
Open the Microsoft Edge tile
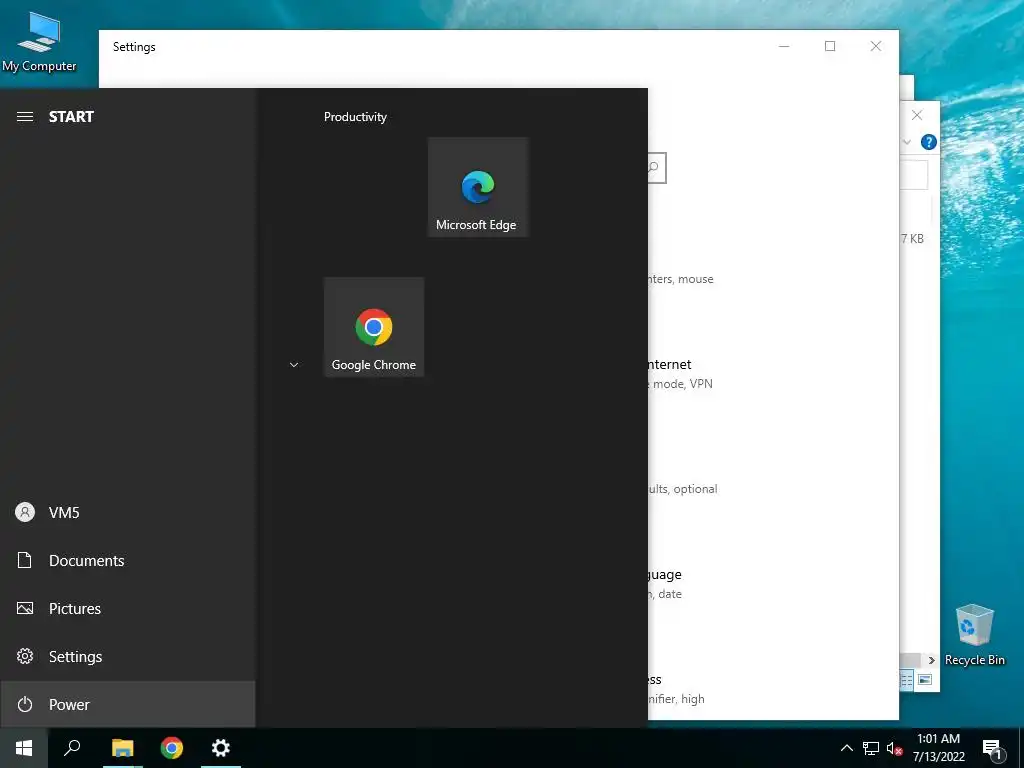coord(477,187)
